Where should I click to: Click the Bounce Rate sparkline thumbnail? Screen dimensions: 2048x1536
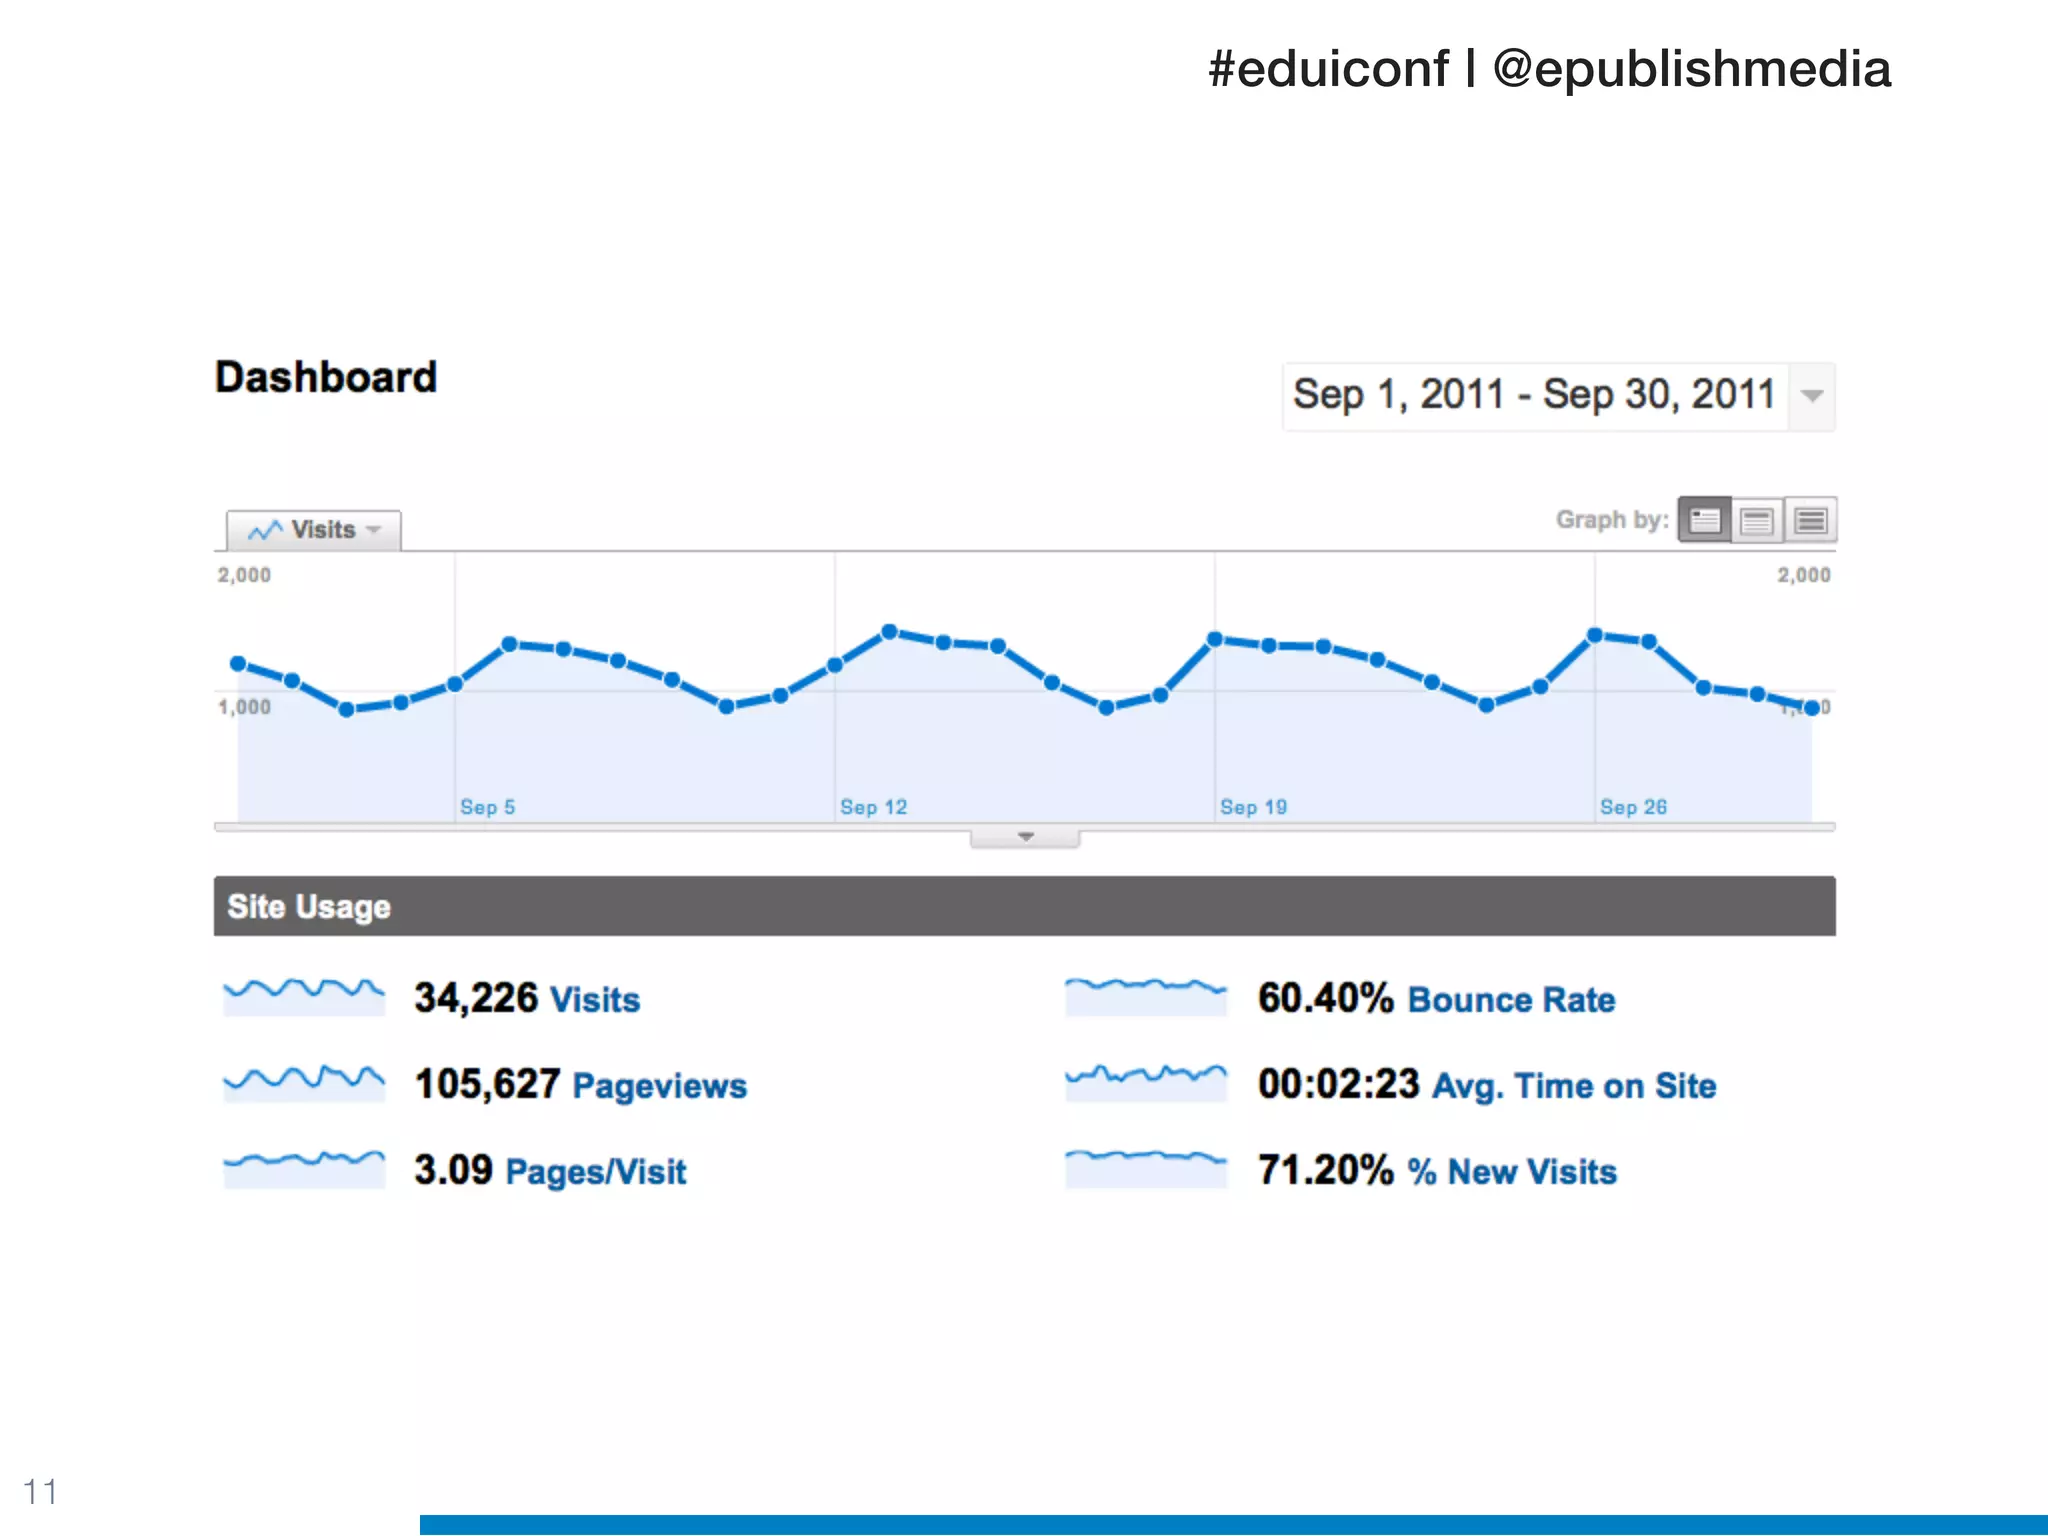pyautogui.click(x=1146, y=997)
